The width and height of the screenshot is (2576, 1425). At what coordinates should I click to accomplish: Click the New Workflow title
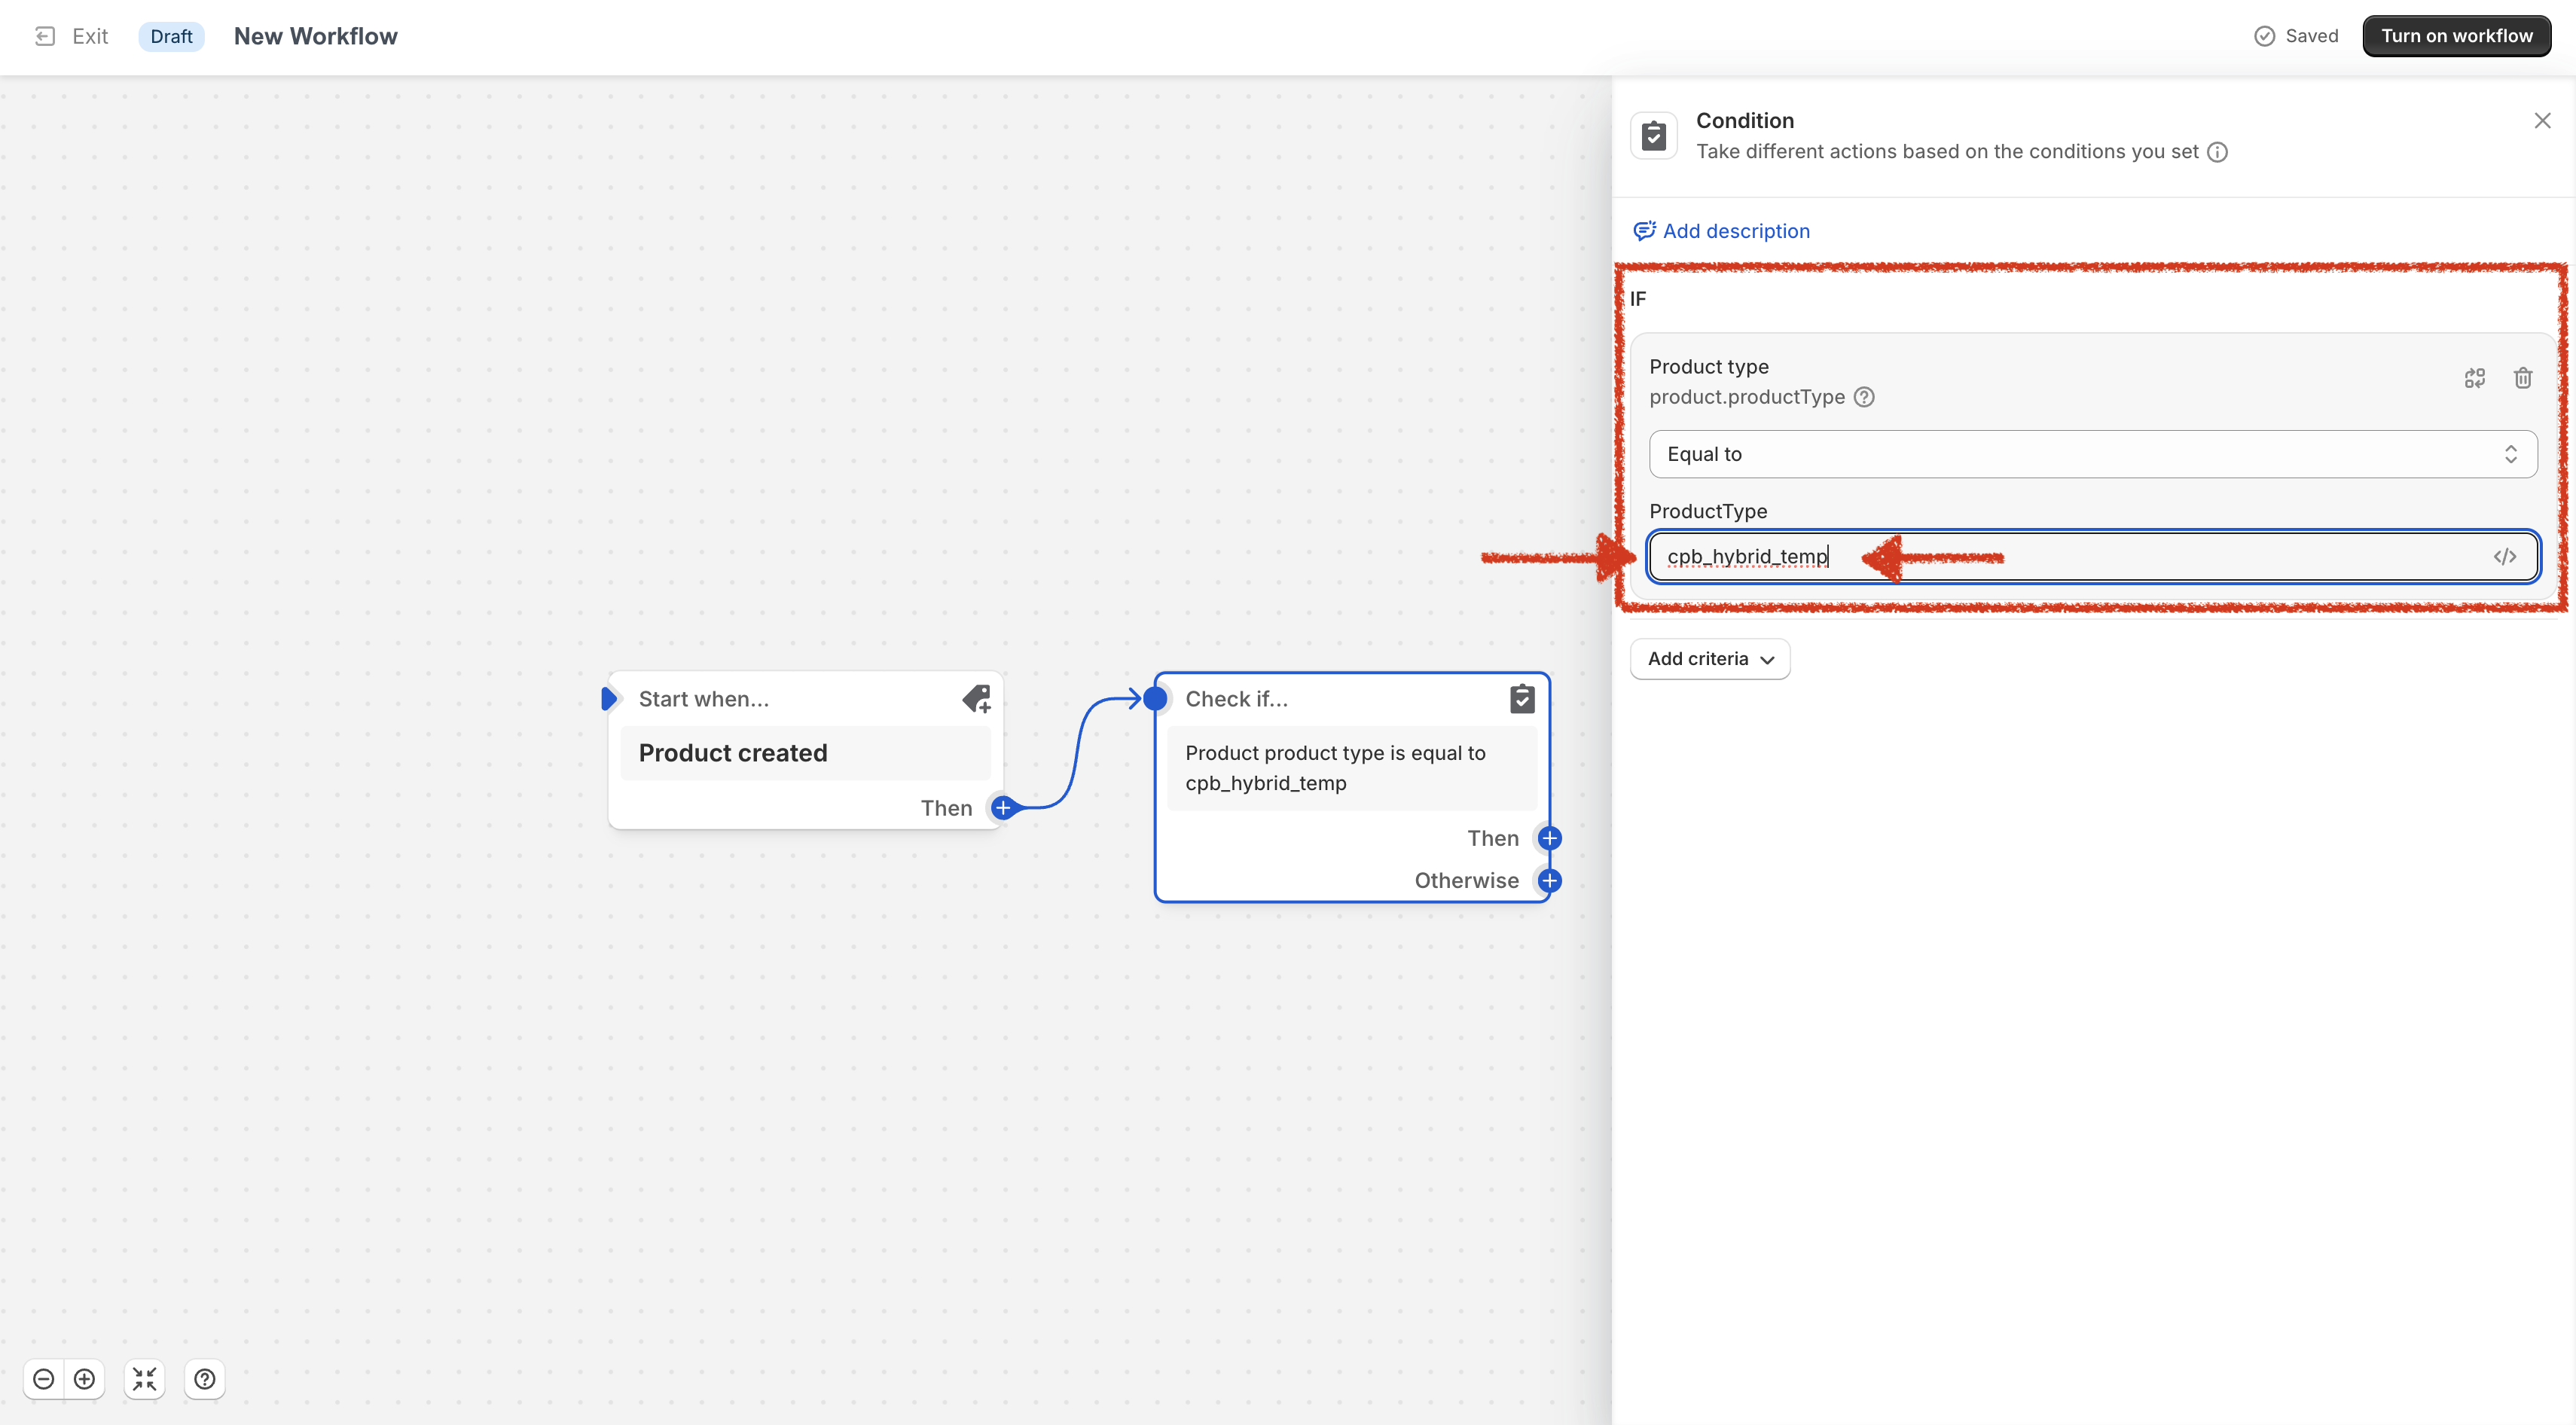tap(315, 36)
